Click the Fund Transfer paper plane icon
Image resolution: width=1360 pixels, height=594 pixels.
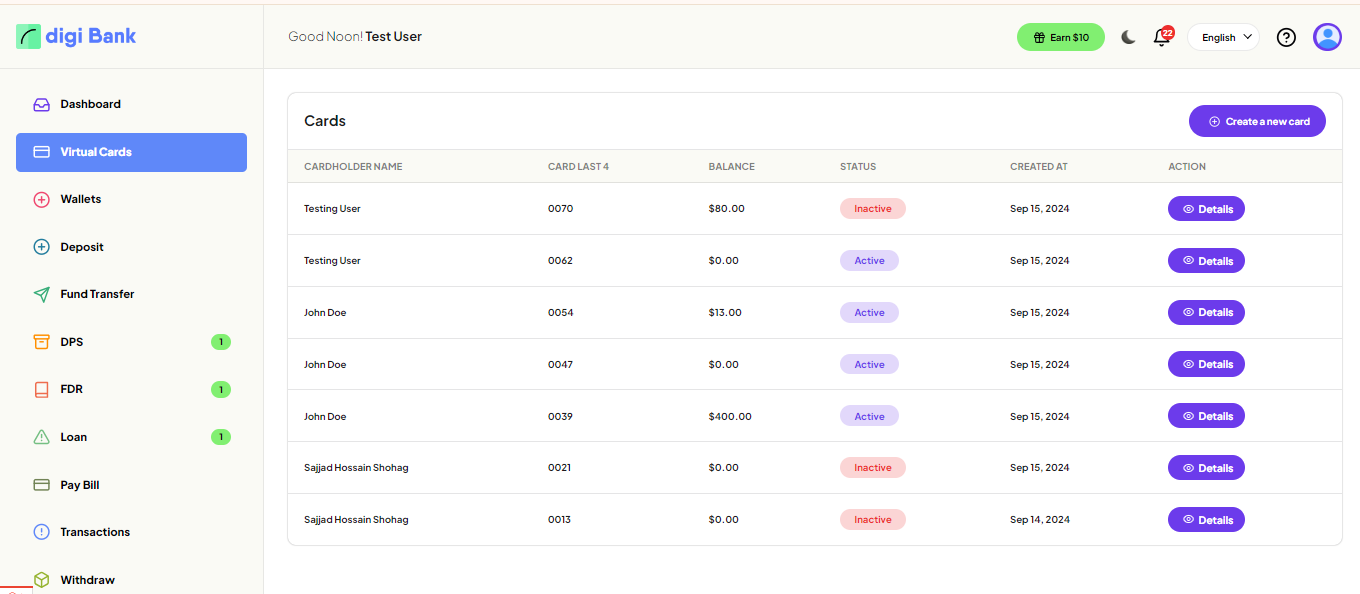[42, 295]
